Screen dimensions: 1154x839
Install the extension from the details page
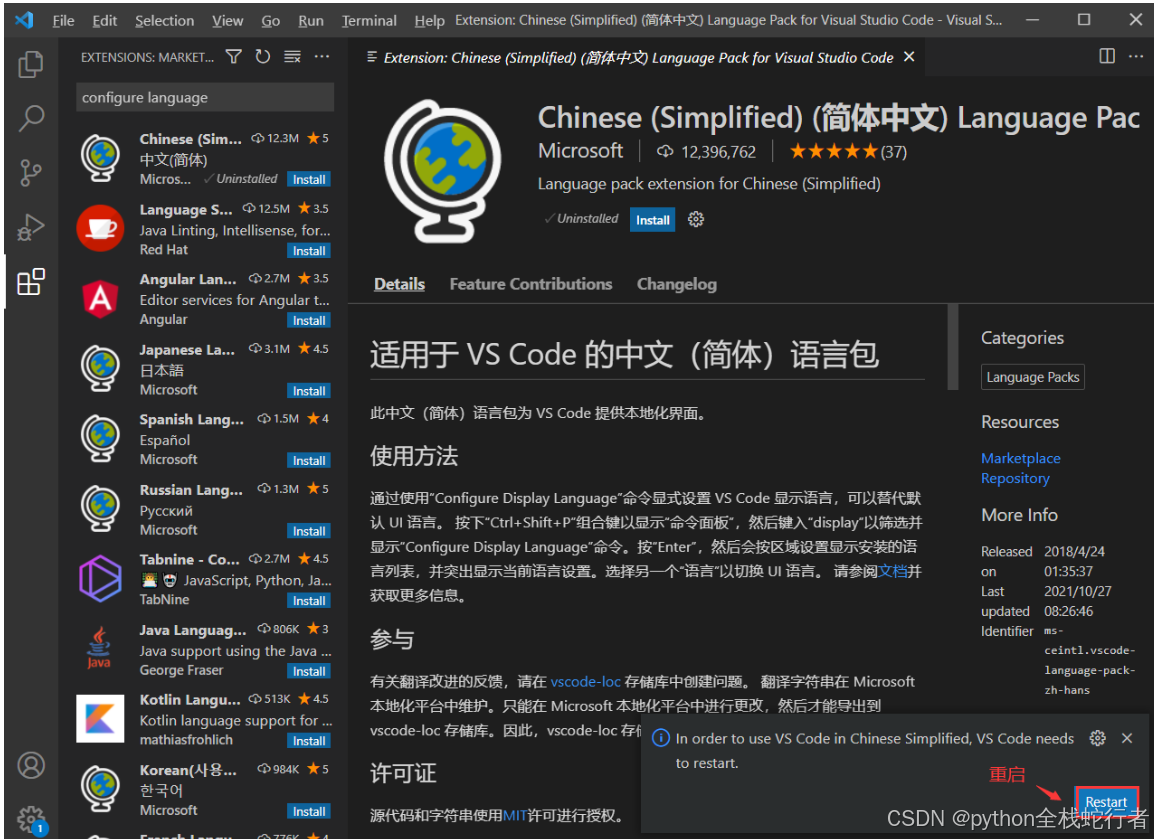[652, 219]
